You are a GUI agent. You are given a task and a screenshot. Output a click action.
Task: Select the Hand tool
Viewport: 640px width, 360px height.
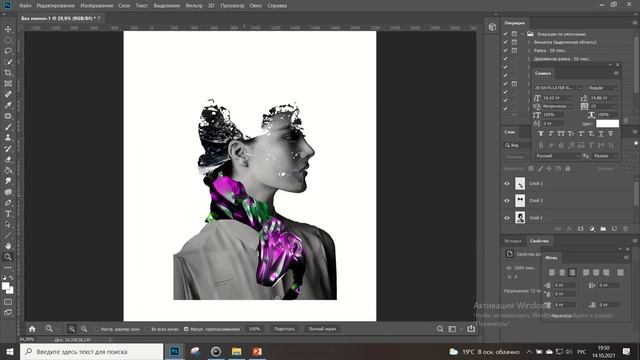[8, 246]
